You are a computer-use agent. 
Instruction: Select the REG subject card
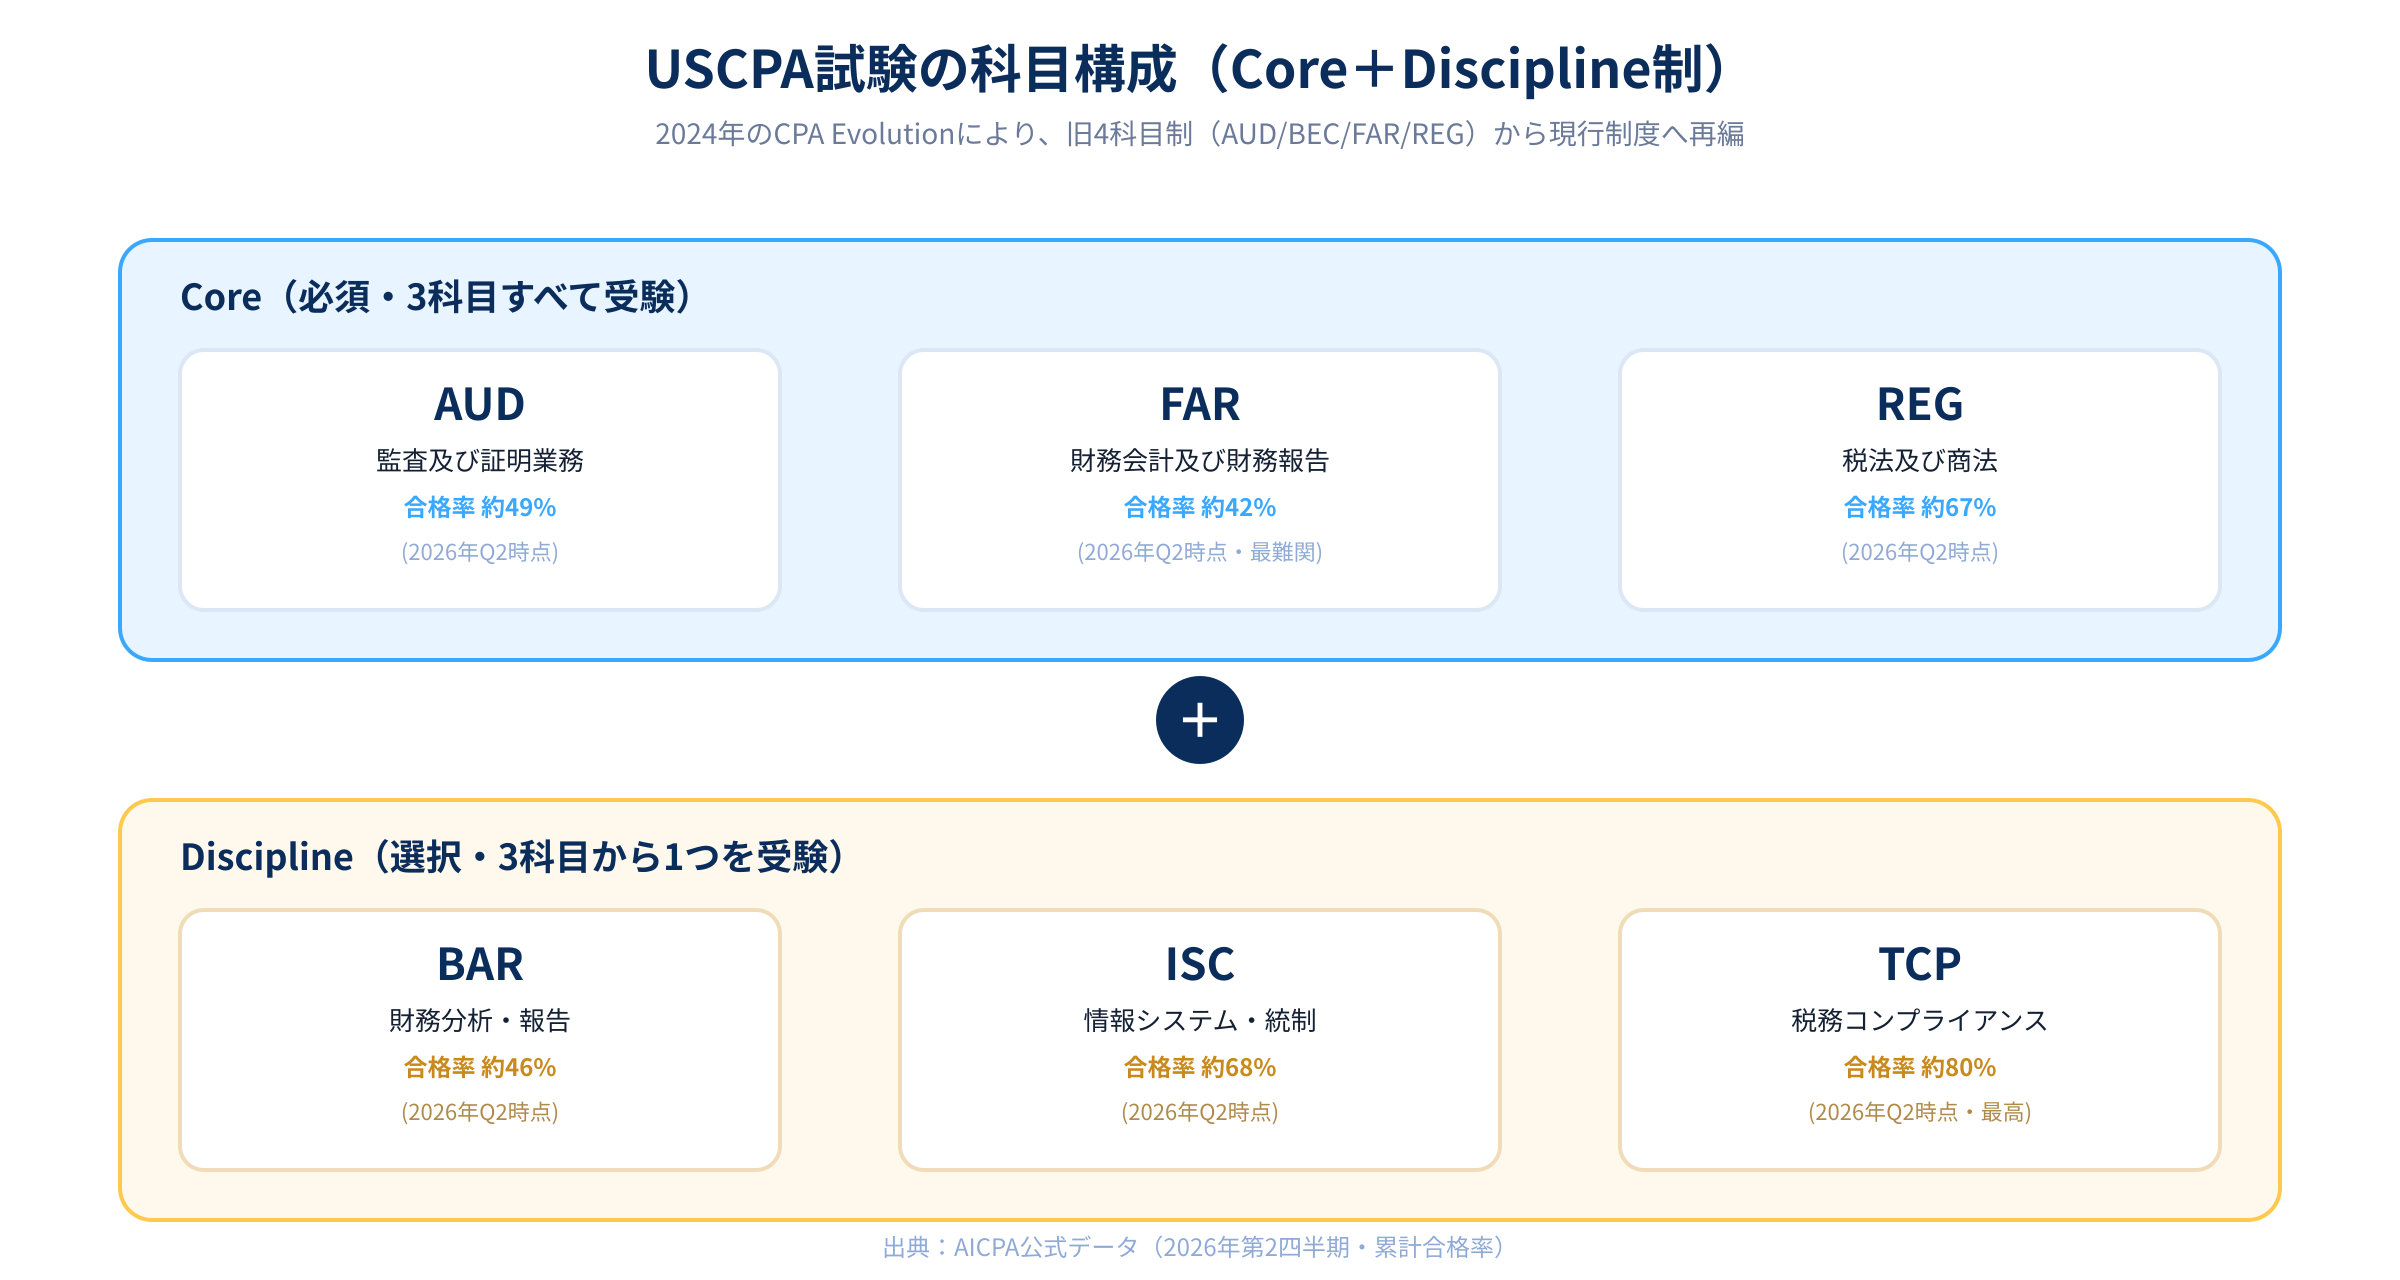[1920, 480]
